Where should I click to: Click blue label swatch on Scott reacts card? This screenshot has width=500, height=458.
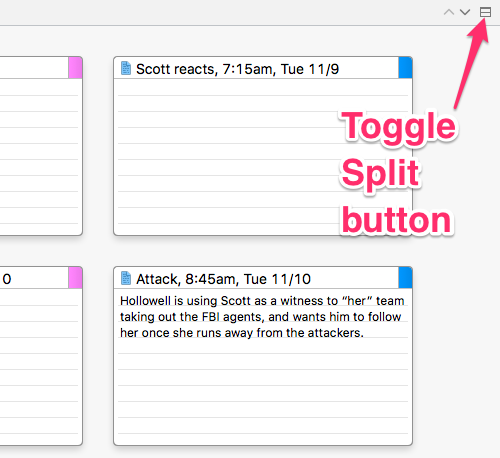point(405,68)
